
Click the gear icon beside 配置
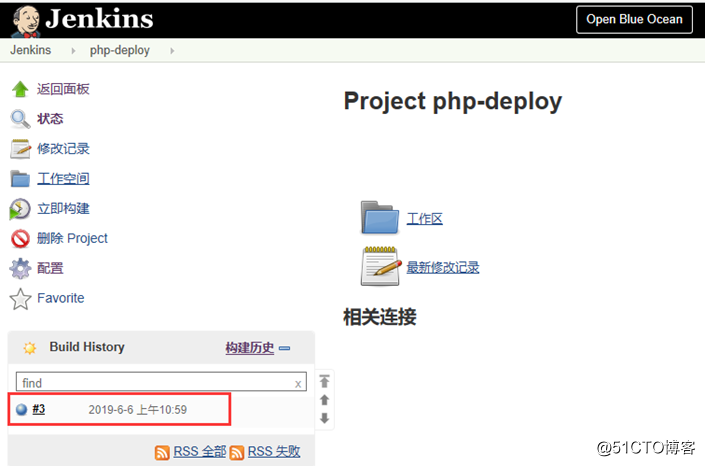(x=20, y=269)
